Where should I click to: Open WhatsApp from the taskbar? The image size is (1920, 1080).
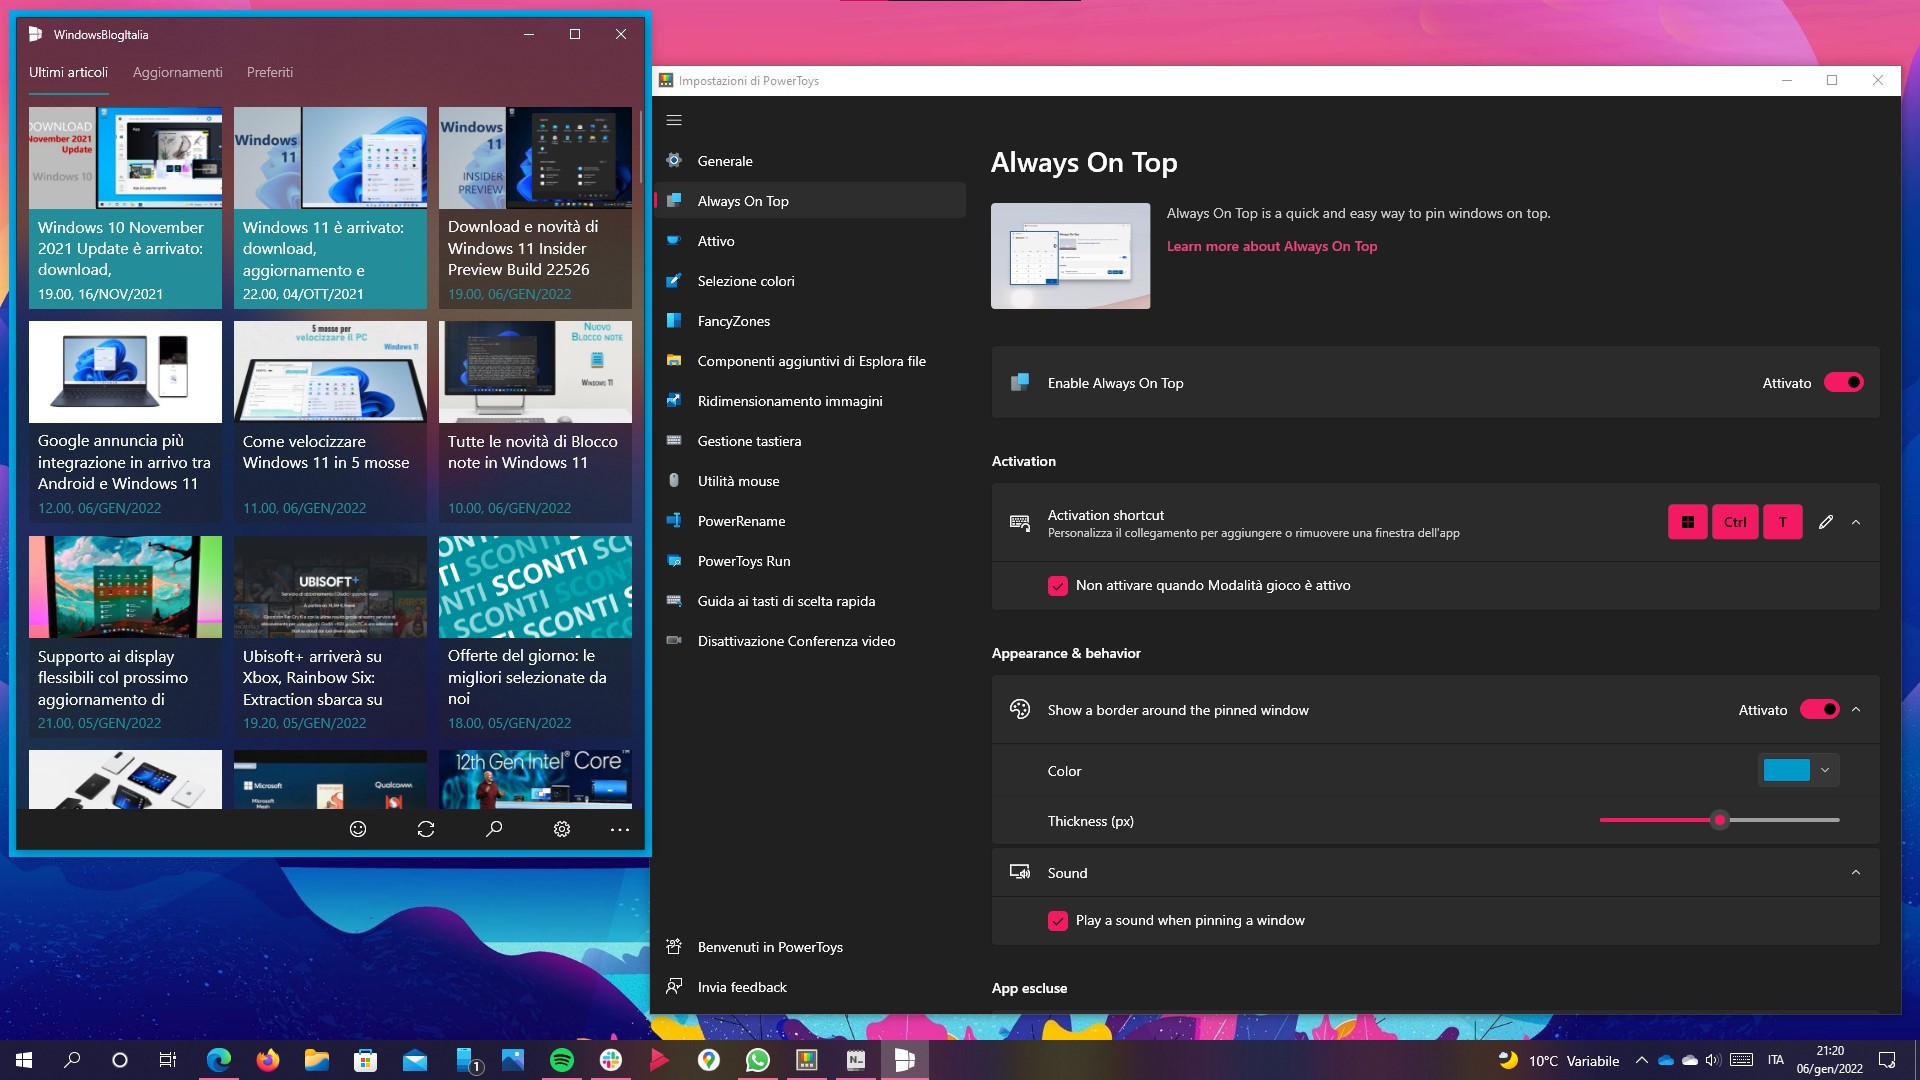coord(758,1060)
